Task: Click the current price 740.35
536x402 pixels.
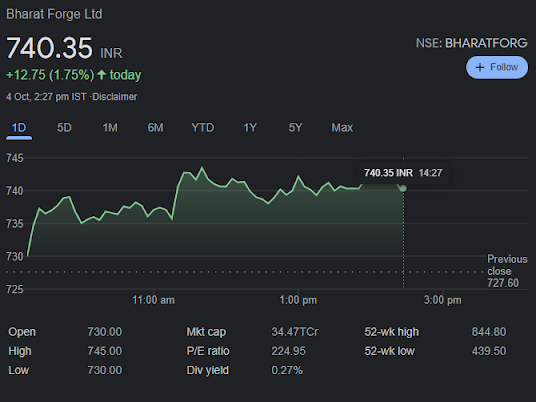Action: (x=49, y=48)
